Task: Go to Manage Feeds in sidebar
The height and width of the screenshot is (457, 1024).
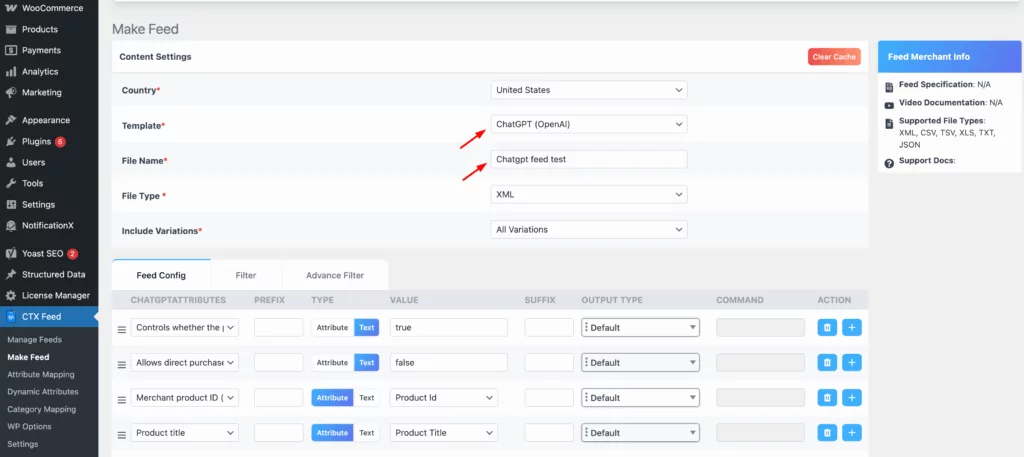Action: pos(35,340)
